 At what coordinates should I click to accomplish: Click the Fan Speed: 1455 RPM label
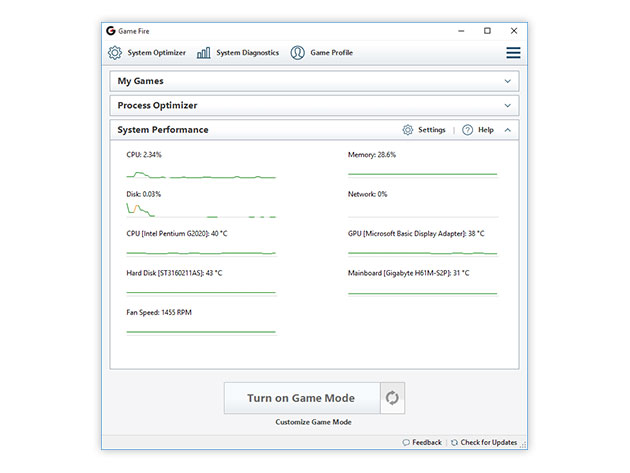(x=159, y=312)
